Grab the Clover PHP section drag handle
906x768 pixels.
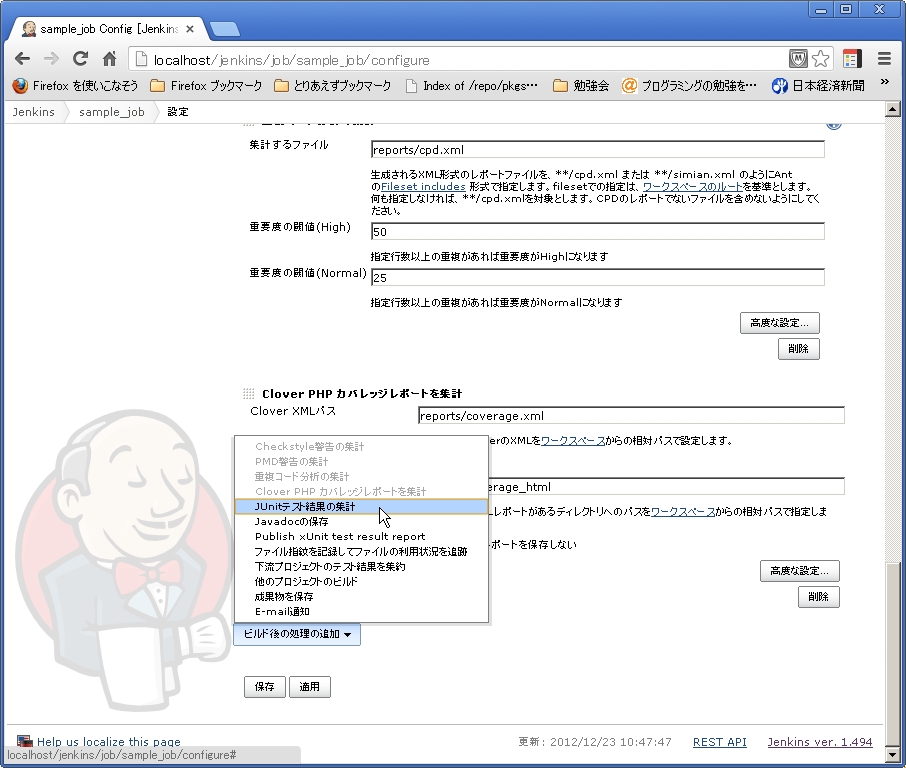coord(248,394)
